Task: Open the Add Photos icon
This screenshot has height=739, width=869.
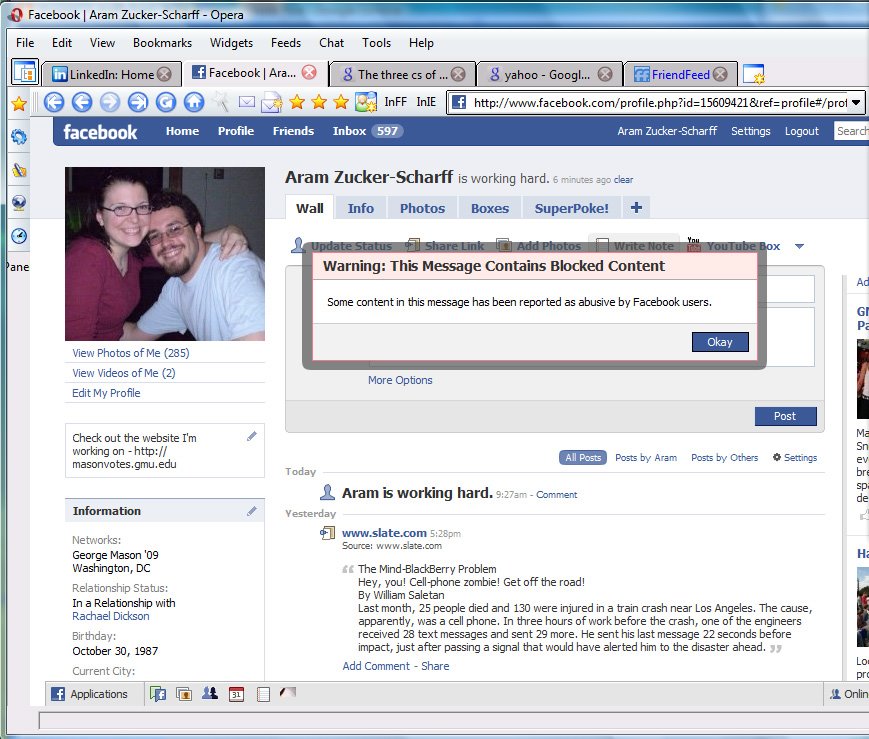Action: click(507, 245)
